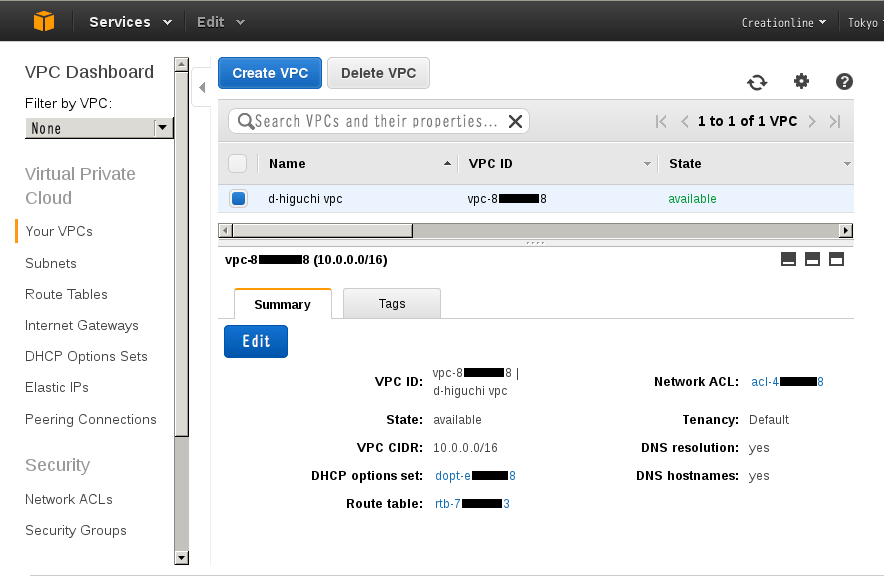Click the pane divider resize handle dots
Viewport: 884px width, 576px height.
pos(535,243)
